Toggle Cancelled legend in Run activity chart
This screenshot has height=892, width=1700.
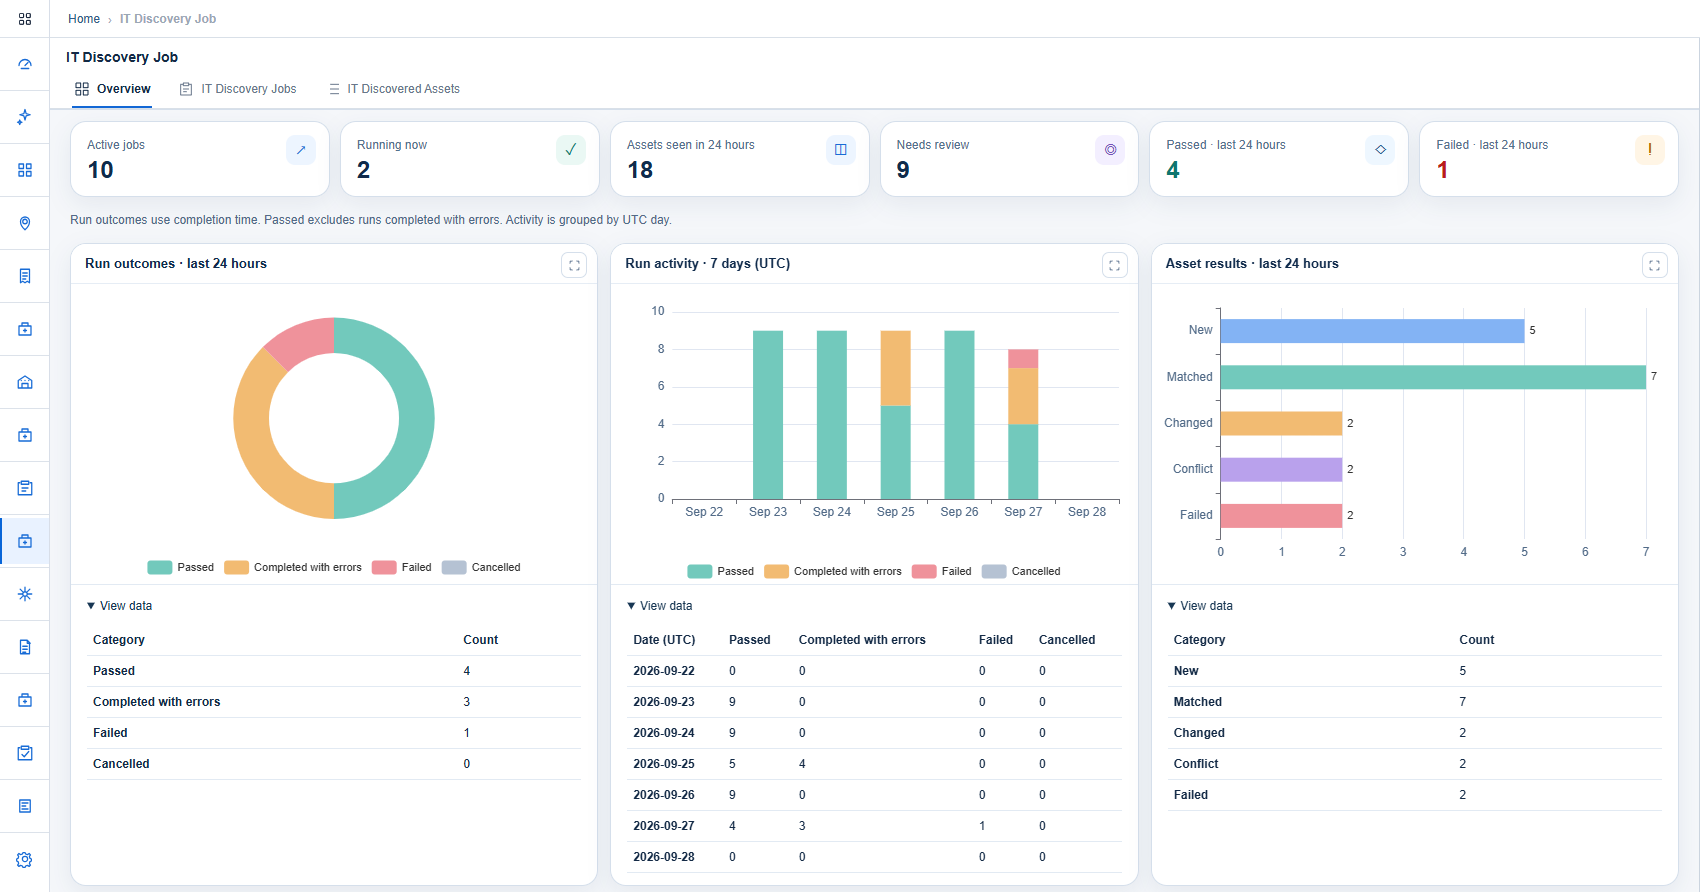[x=1021, y=571]
